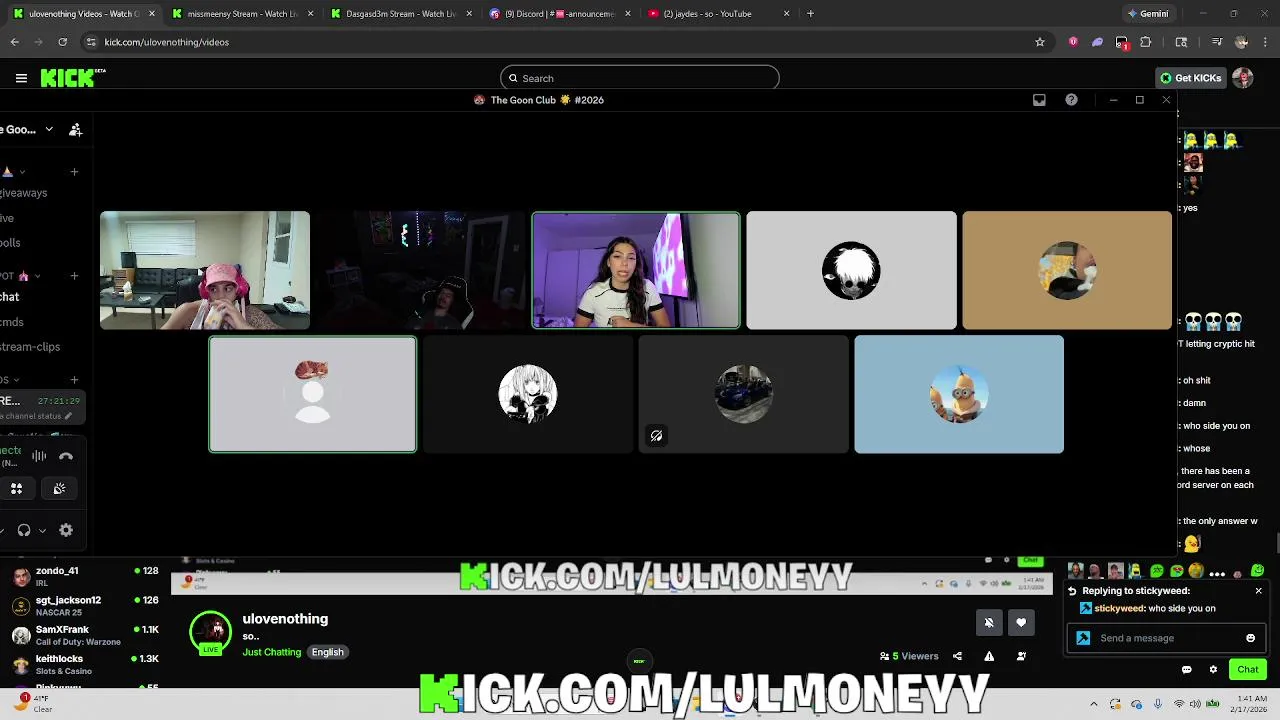Bookmark this page with star icon
This screenshot has width=1280, height=720.
[1040, 42]
